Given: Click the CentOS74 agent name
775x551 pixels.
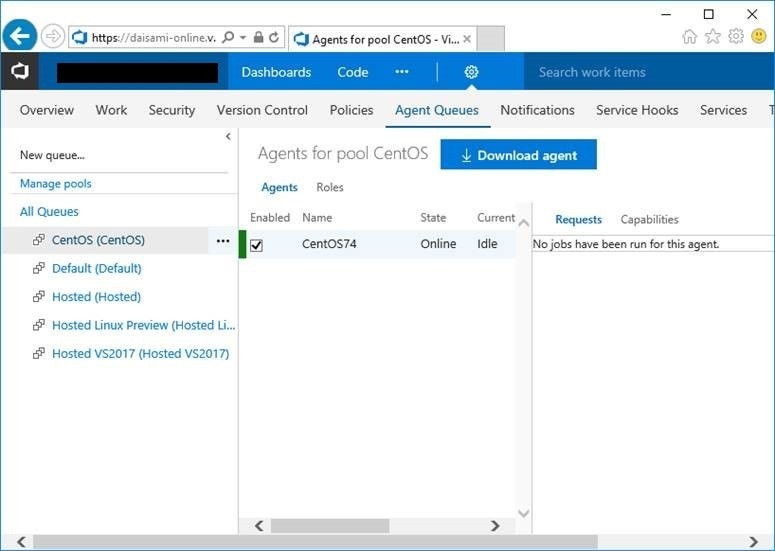Looking at the screenshot, I should click(x=329, y=244).
